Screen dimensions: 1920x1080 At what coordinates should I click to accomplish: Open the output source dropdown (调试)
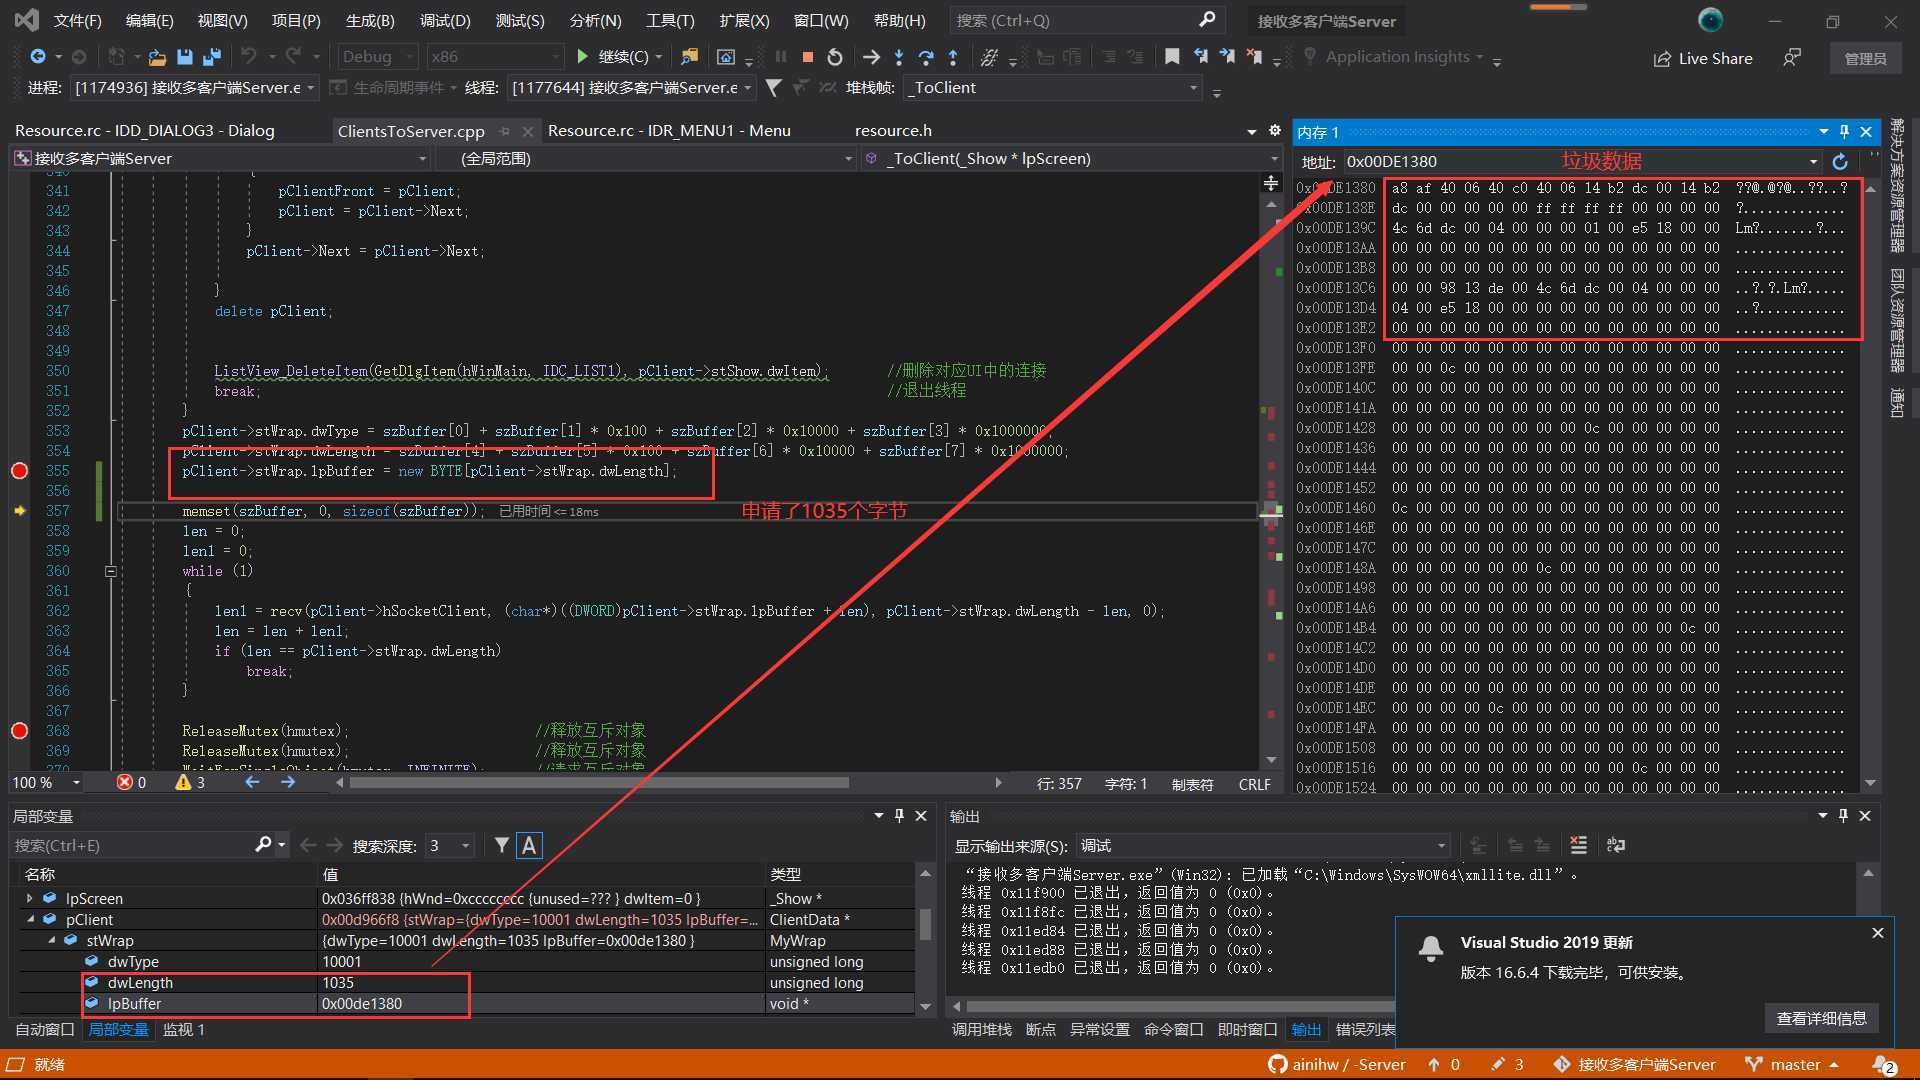click(x=1263, y=846)
